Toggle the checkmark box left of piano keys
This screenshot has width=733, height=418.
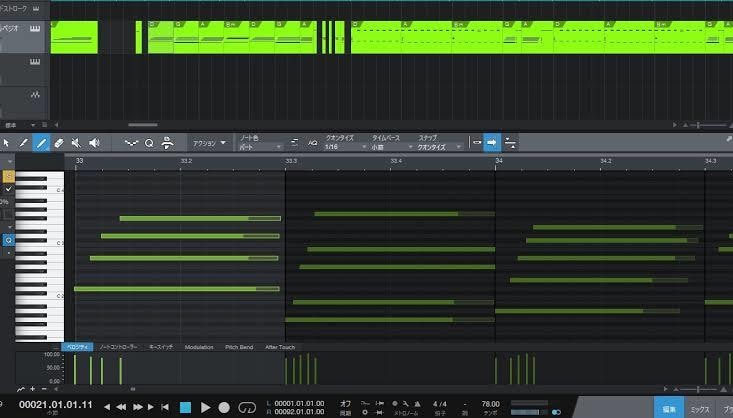[8, 189]
